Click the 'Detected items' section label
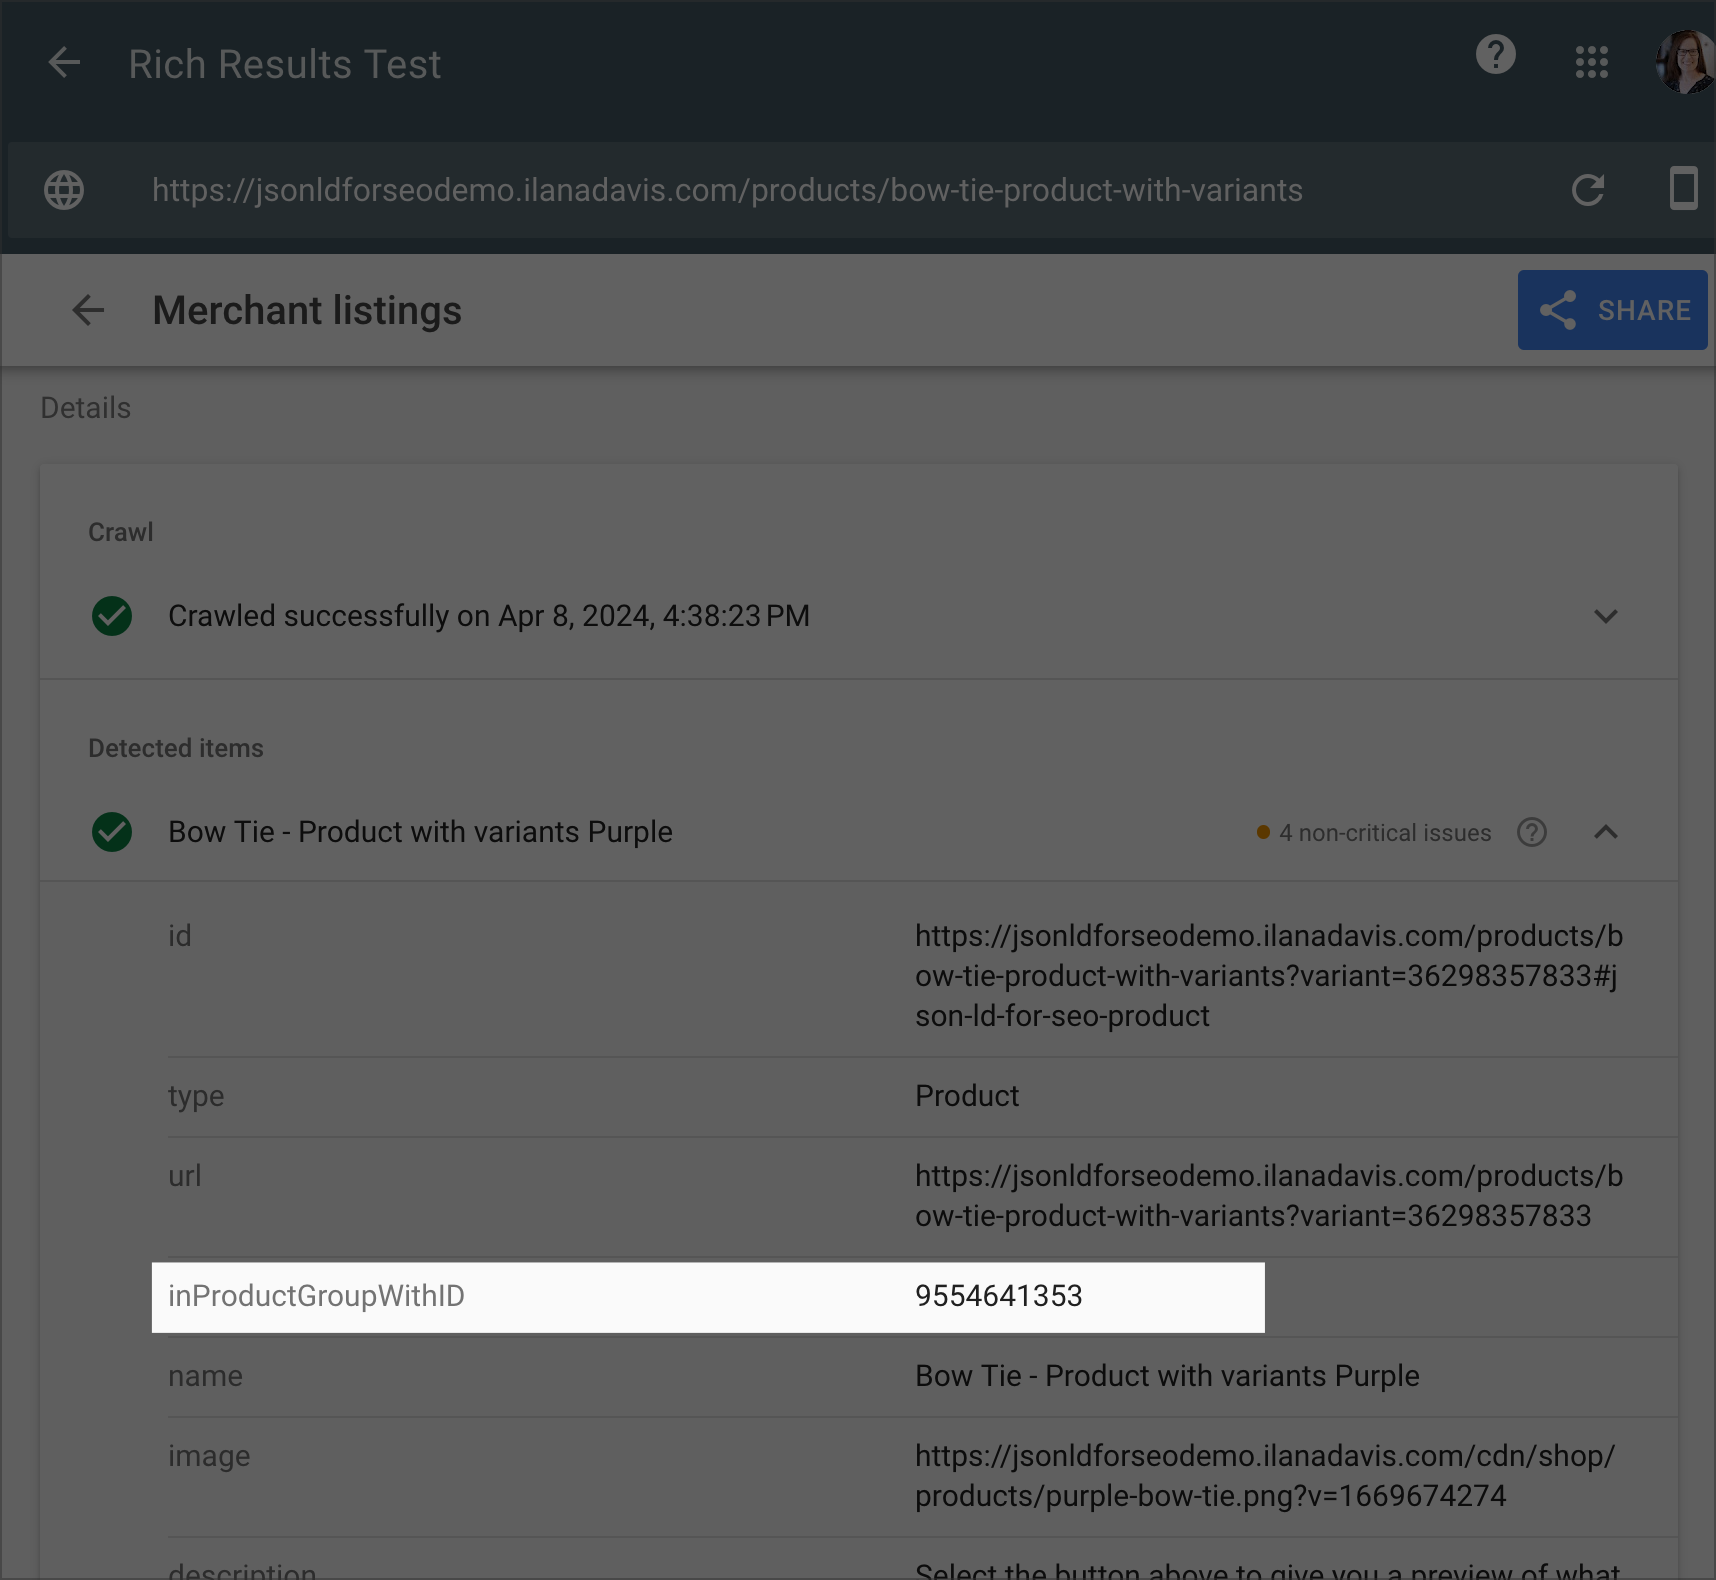The image size is (1716, 1580). 176,748
